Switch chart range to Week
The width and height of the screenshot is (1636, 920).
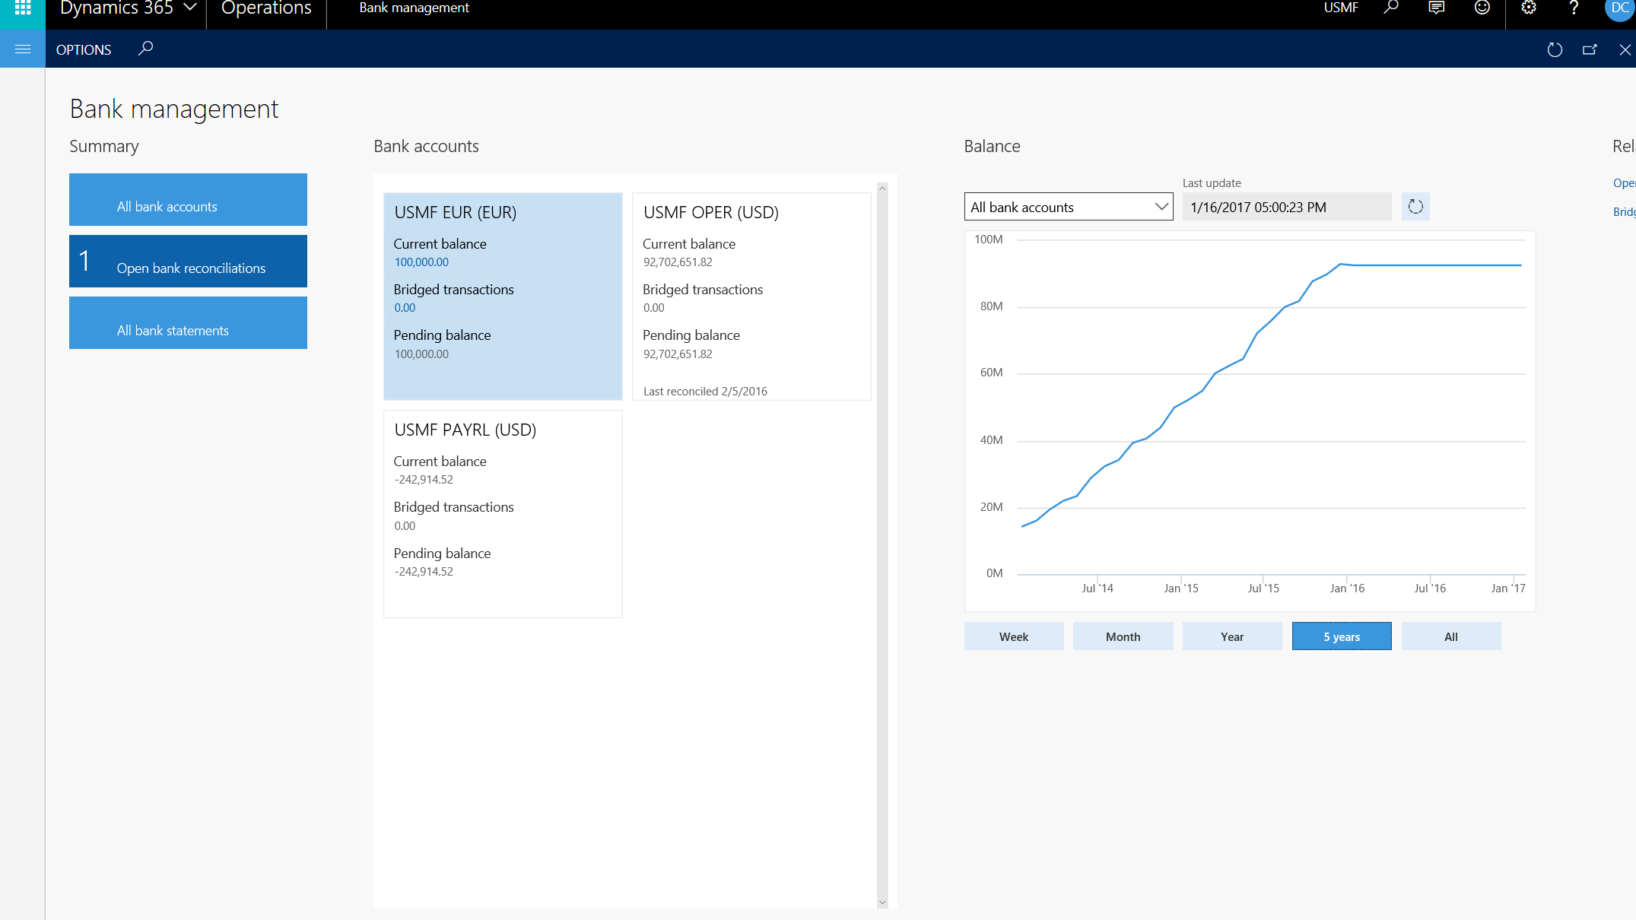(x=1014, y=636)
